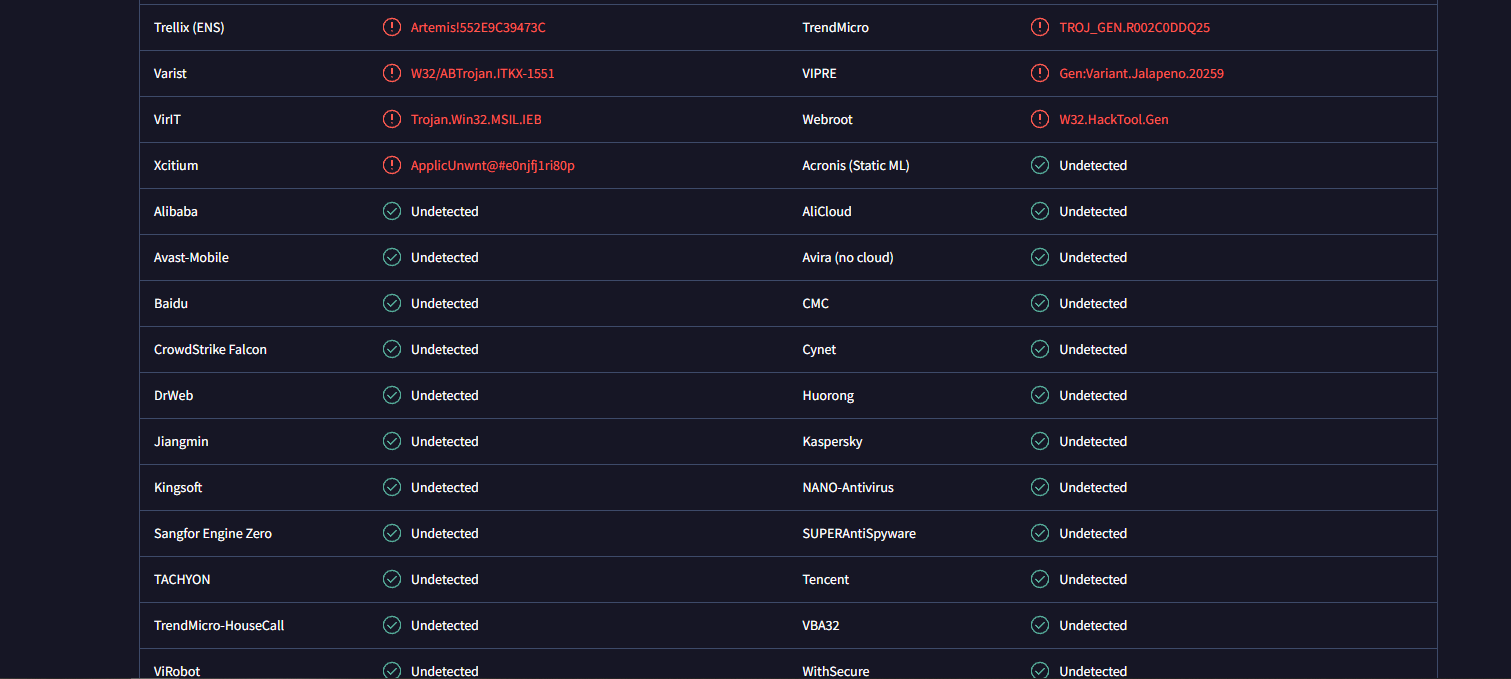The height and width of the screenshot is (679, 1511).
Task: Click Undetected result in Cynet row
Action: pyautogui.click(x=1093, y=350)
